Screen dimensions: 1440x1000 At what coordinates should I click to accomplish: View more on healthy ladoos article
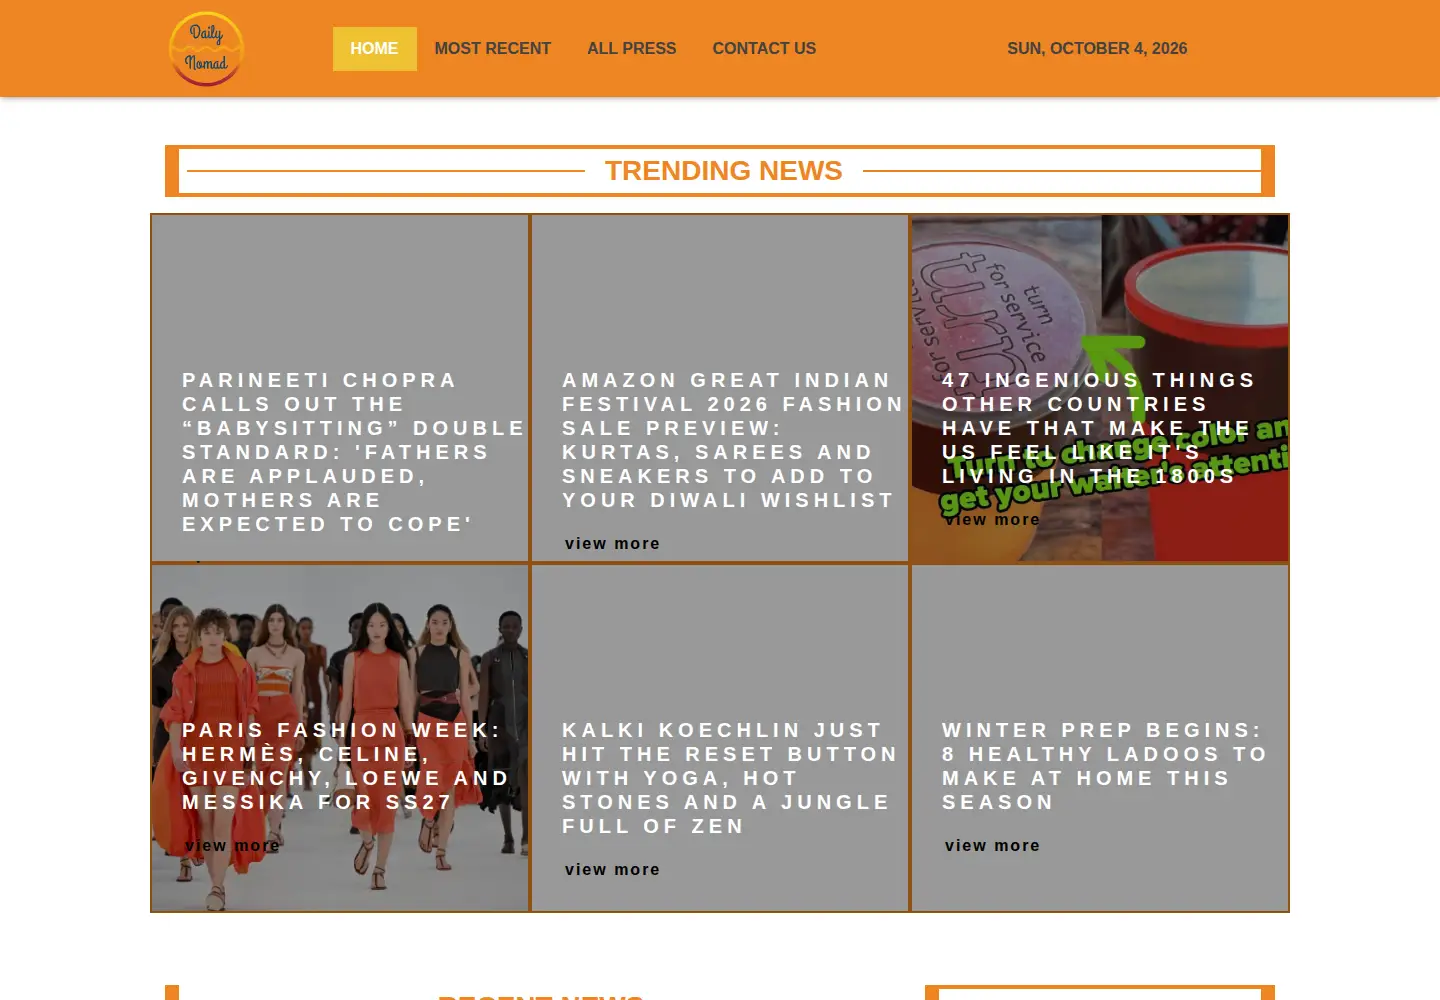point(992,846)
